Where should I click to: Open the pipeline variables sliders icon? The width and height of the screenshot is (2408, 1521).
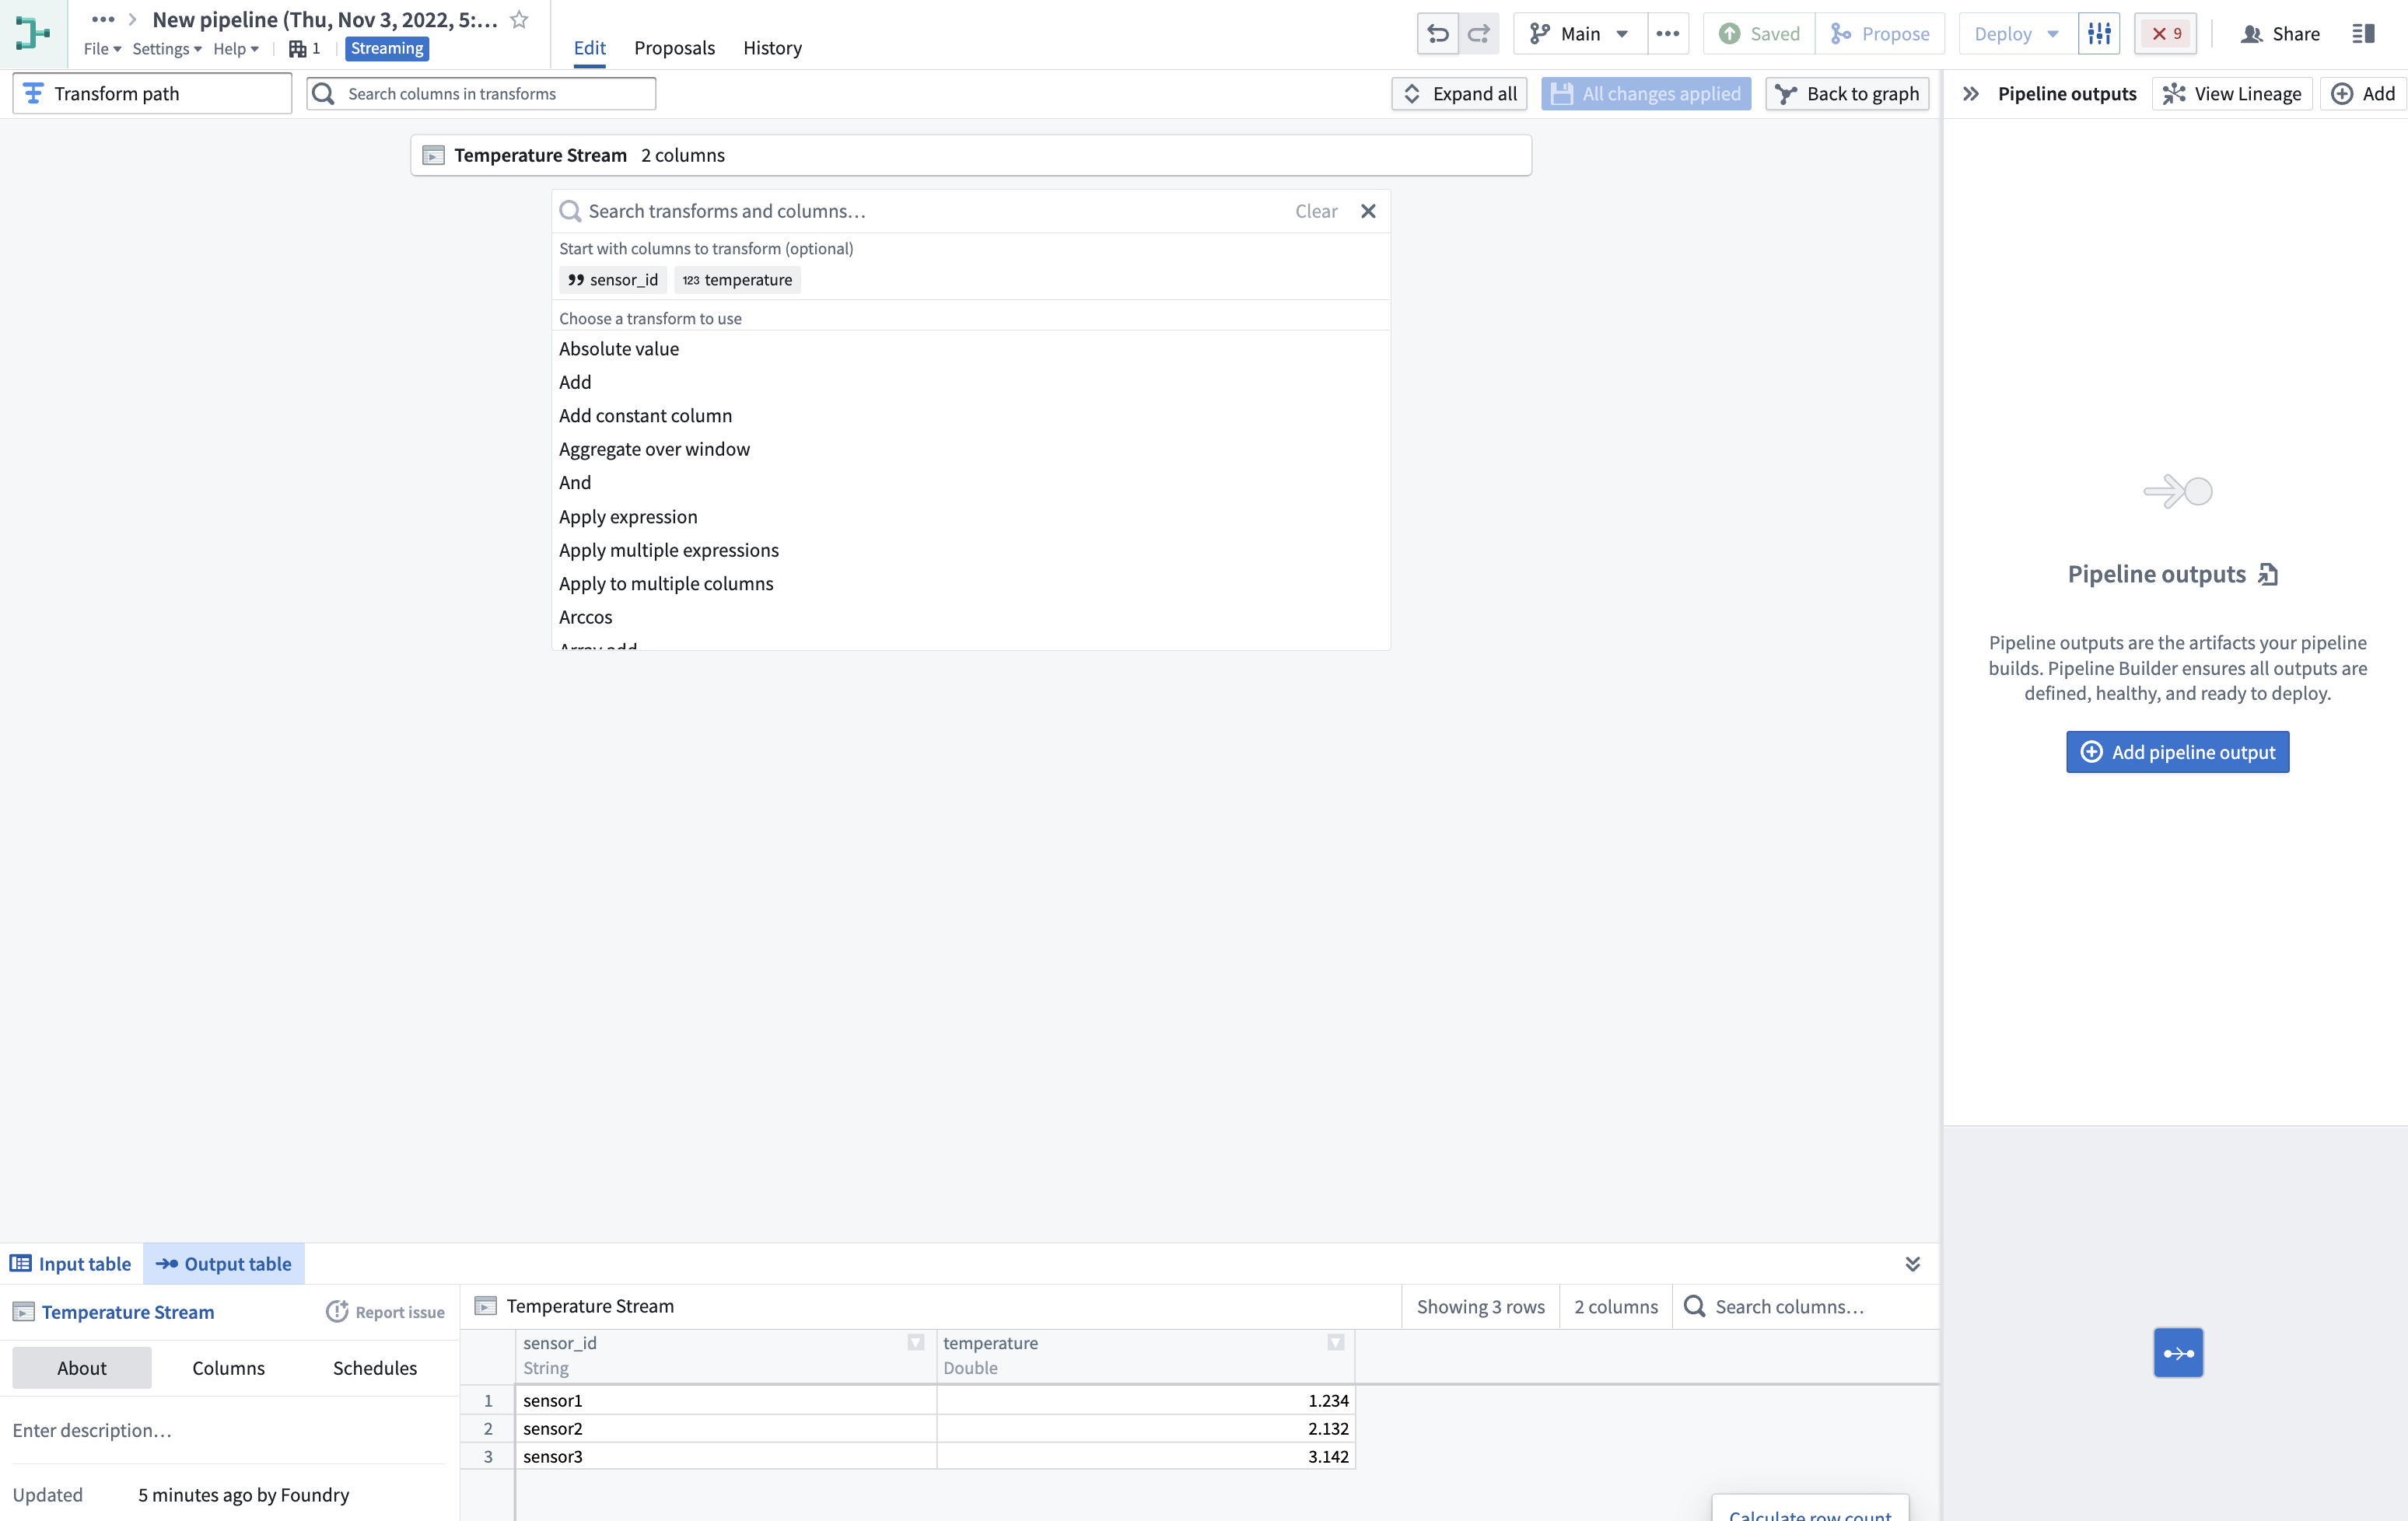pos(2099,33)
